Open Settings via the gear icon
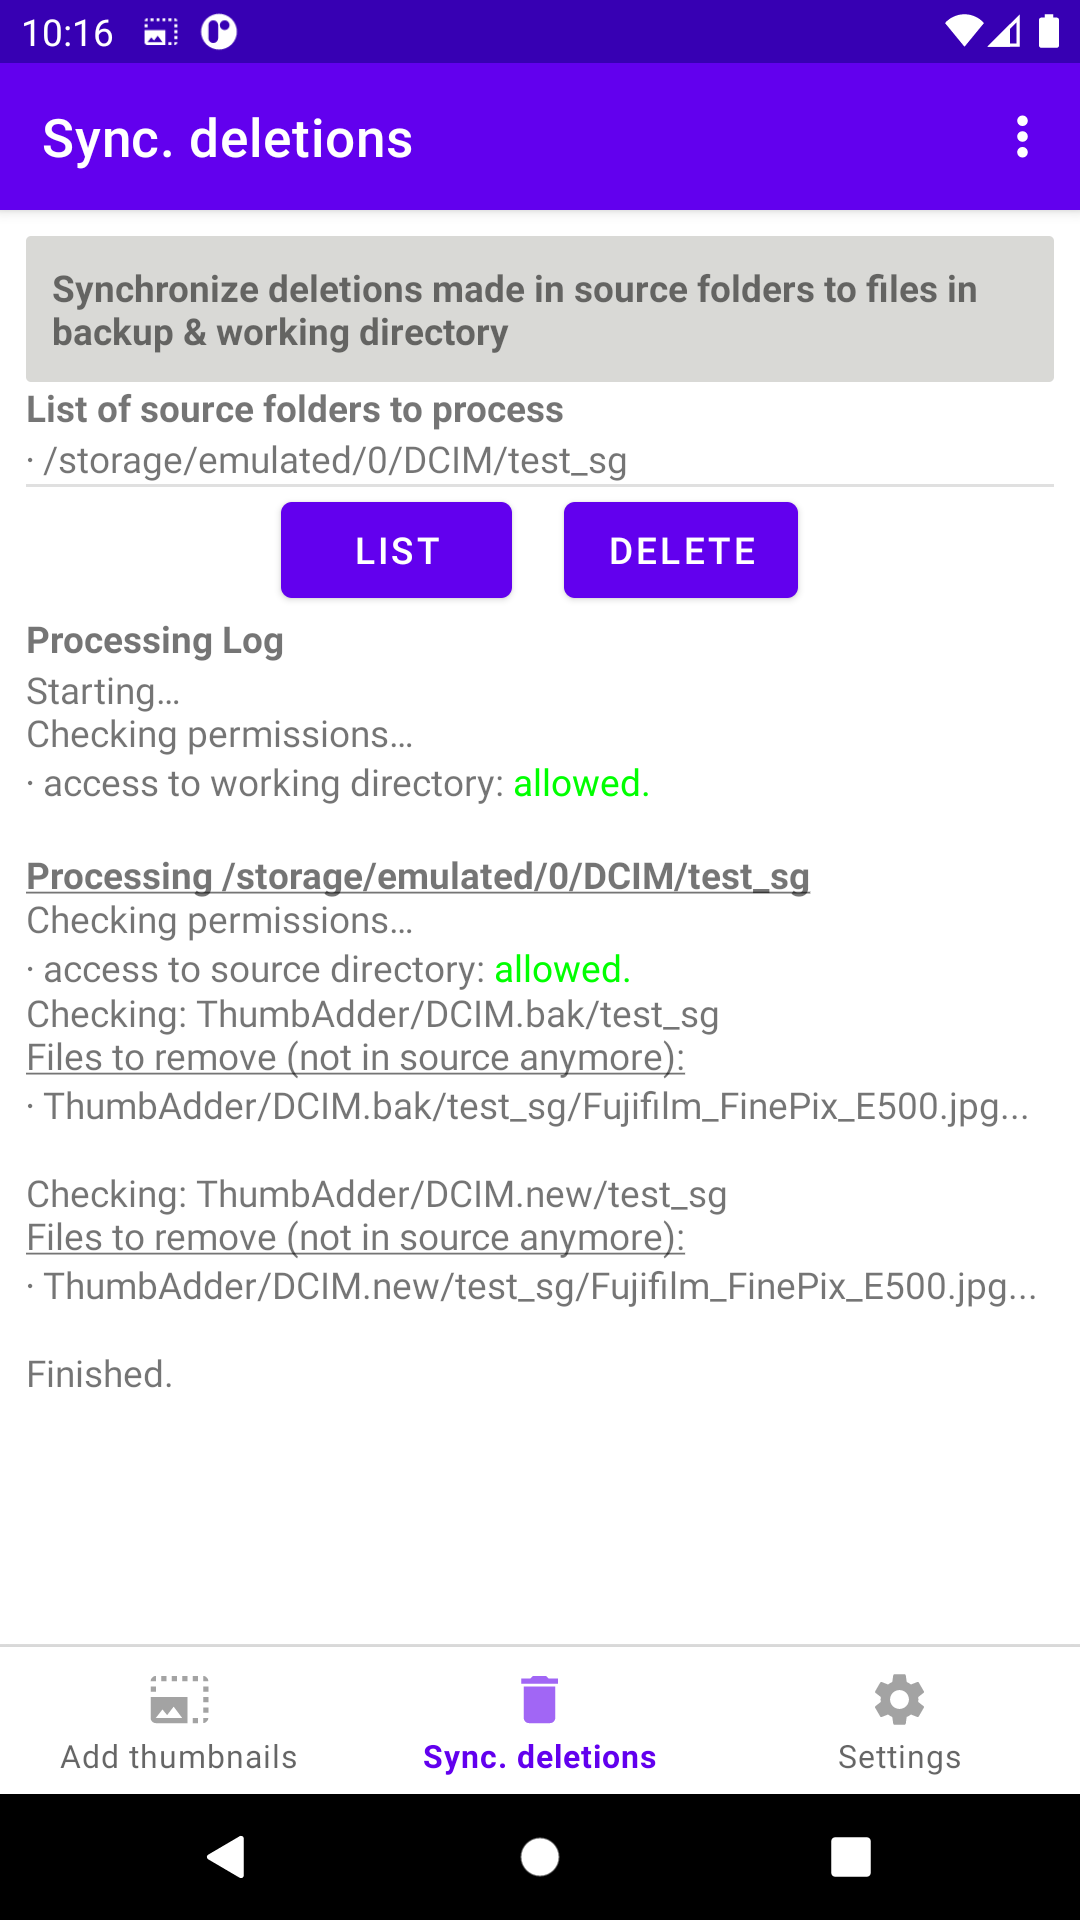 pos(899,1699)
